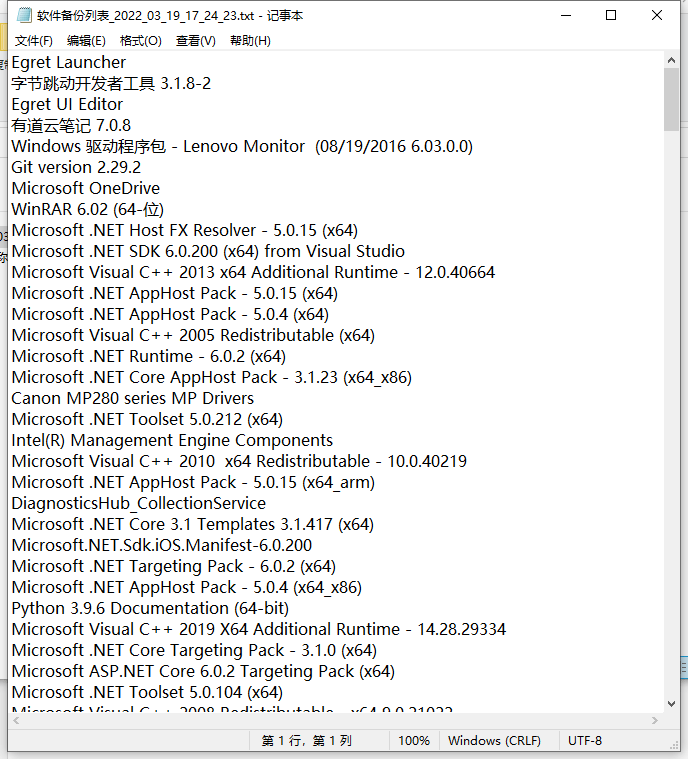
Task: Click the 'Visual C++ 2013 x64 Additional Runtime' line
Action: [x=253, y=272]
